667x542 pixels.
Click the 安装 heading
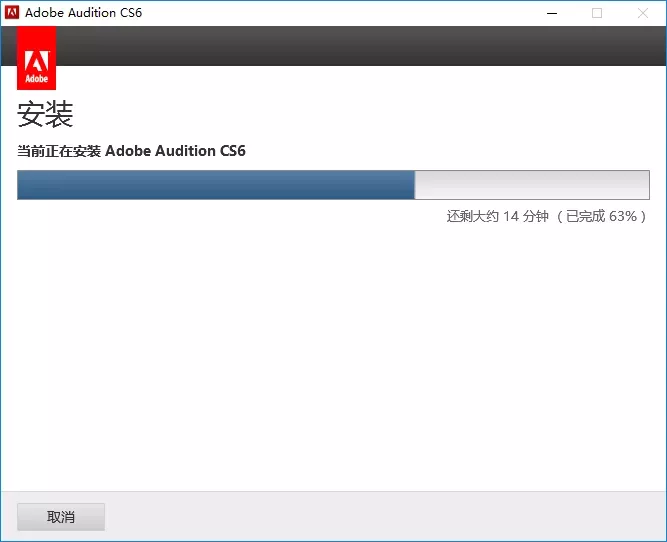click(45, 114)
